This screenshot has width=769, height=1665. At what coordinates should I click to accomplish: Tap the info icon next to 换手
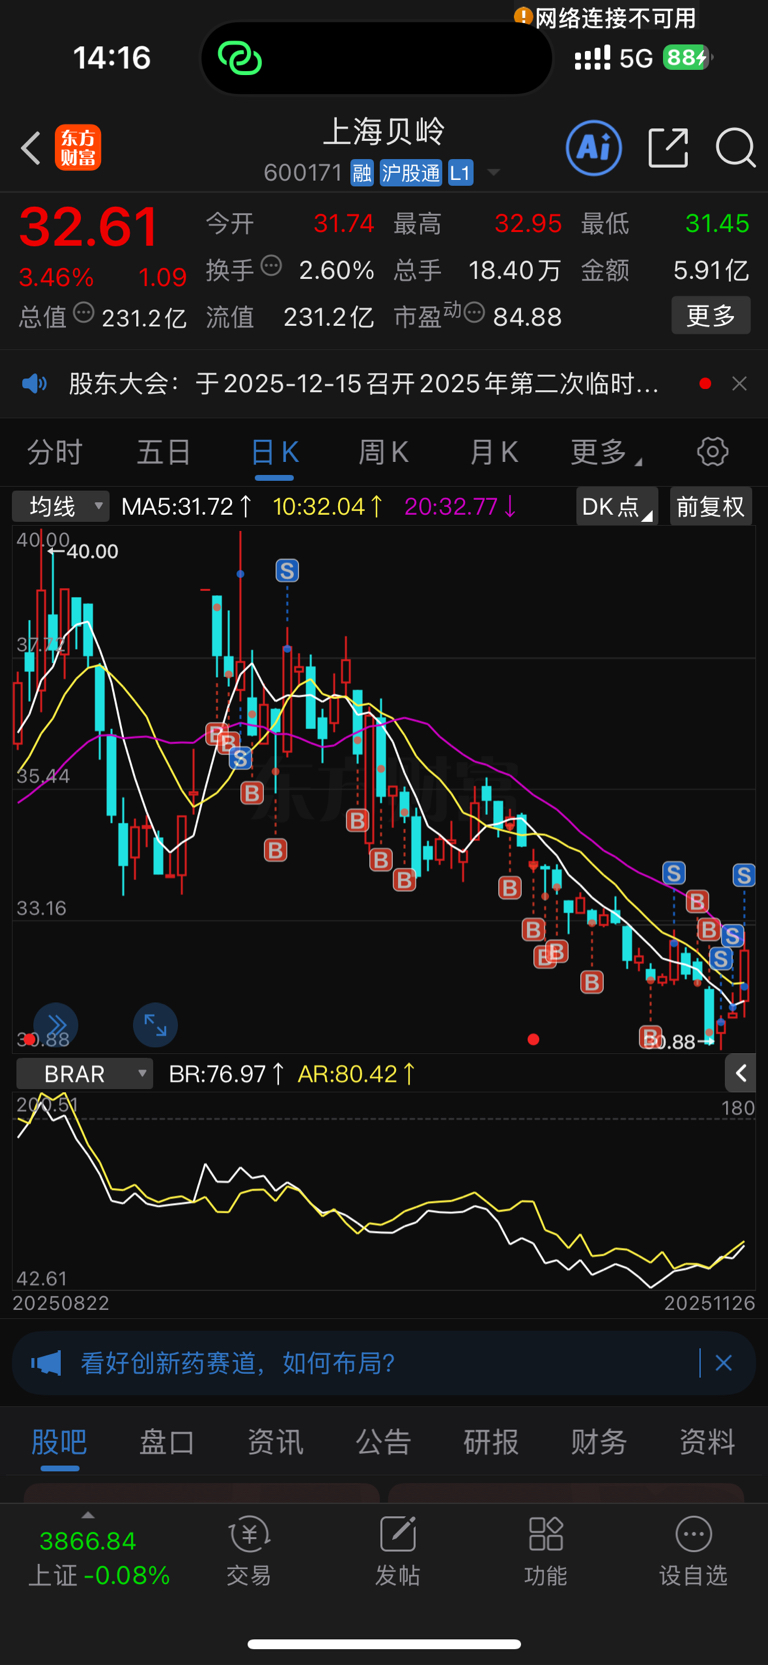point(271,267)
